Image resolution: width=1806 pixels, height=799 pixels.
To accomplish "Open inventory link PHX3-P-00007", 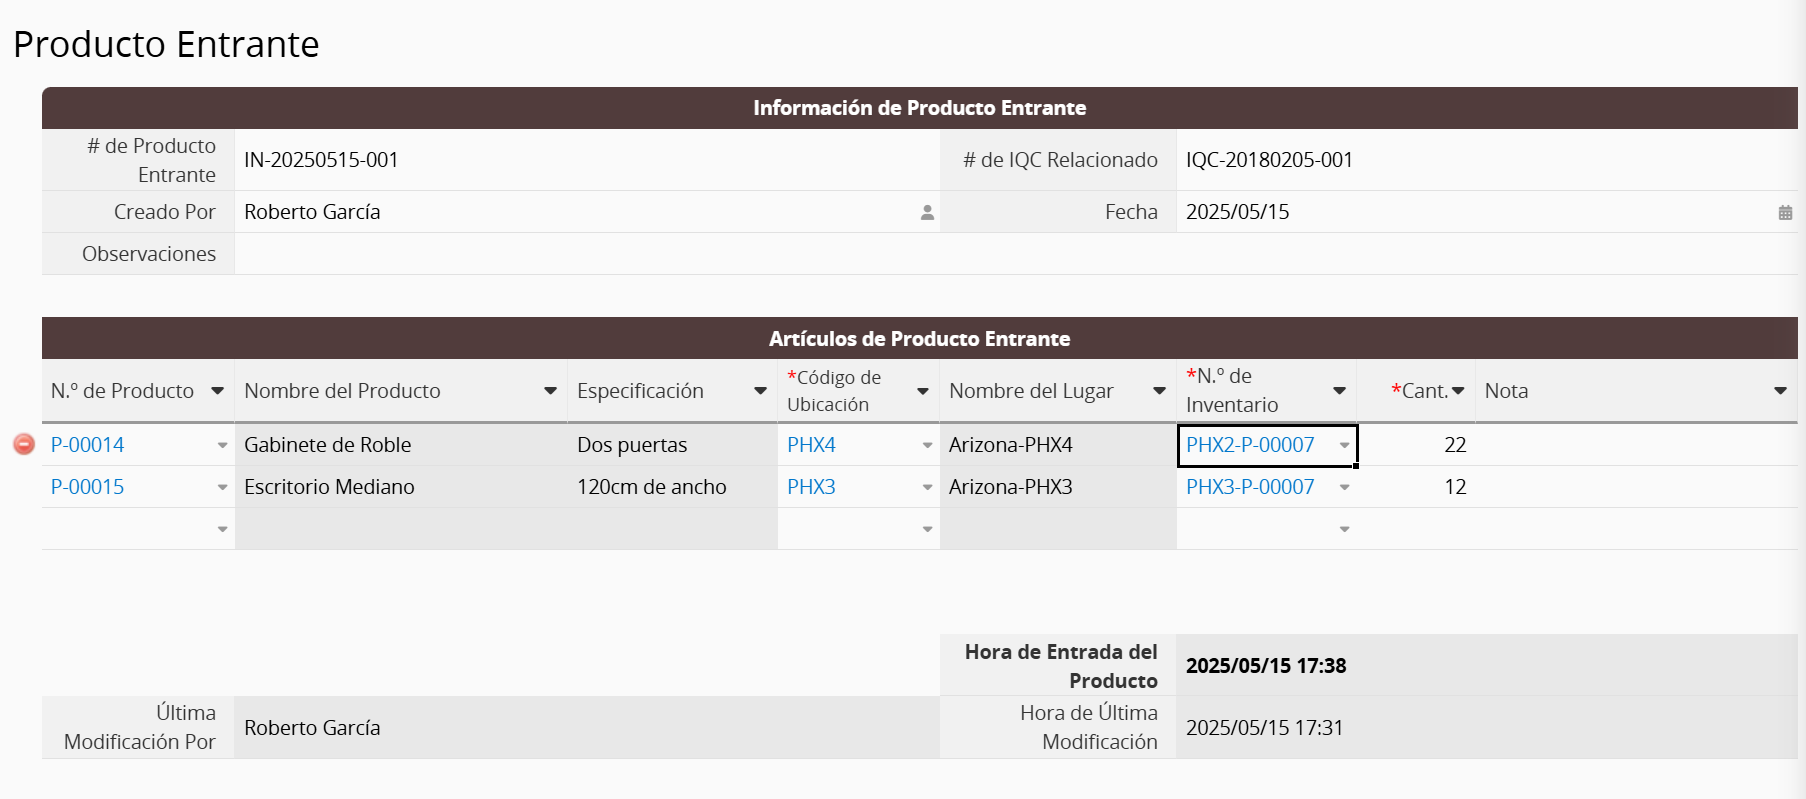I will pyautogui.click(x=1250, y=487).
